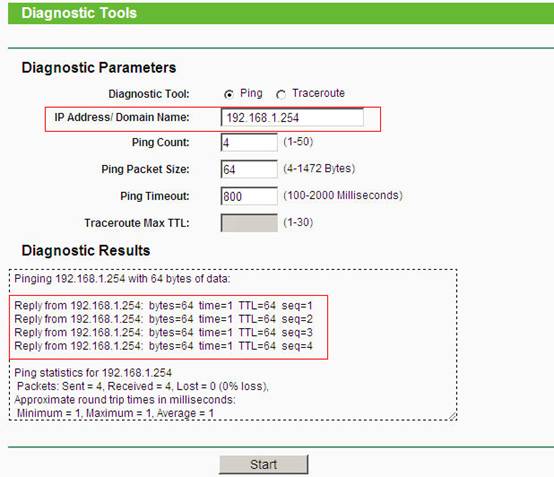Viewport: 554px width, 477px height.
Task: Focus the Ping Count field
Action: tap(249, 142)
